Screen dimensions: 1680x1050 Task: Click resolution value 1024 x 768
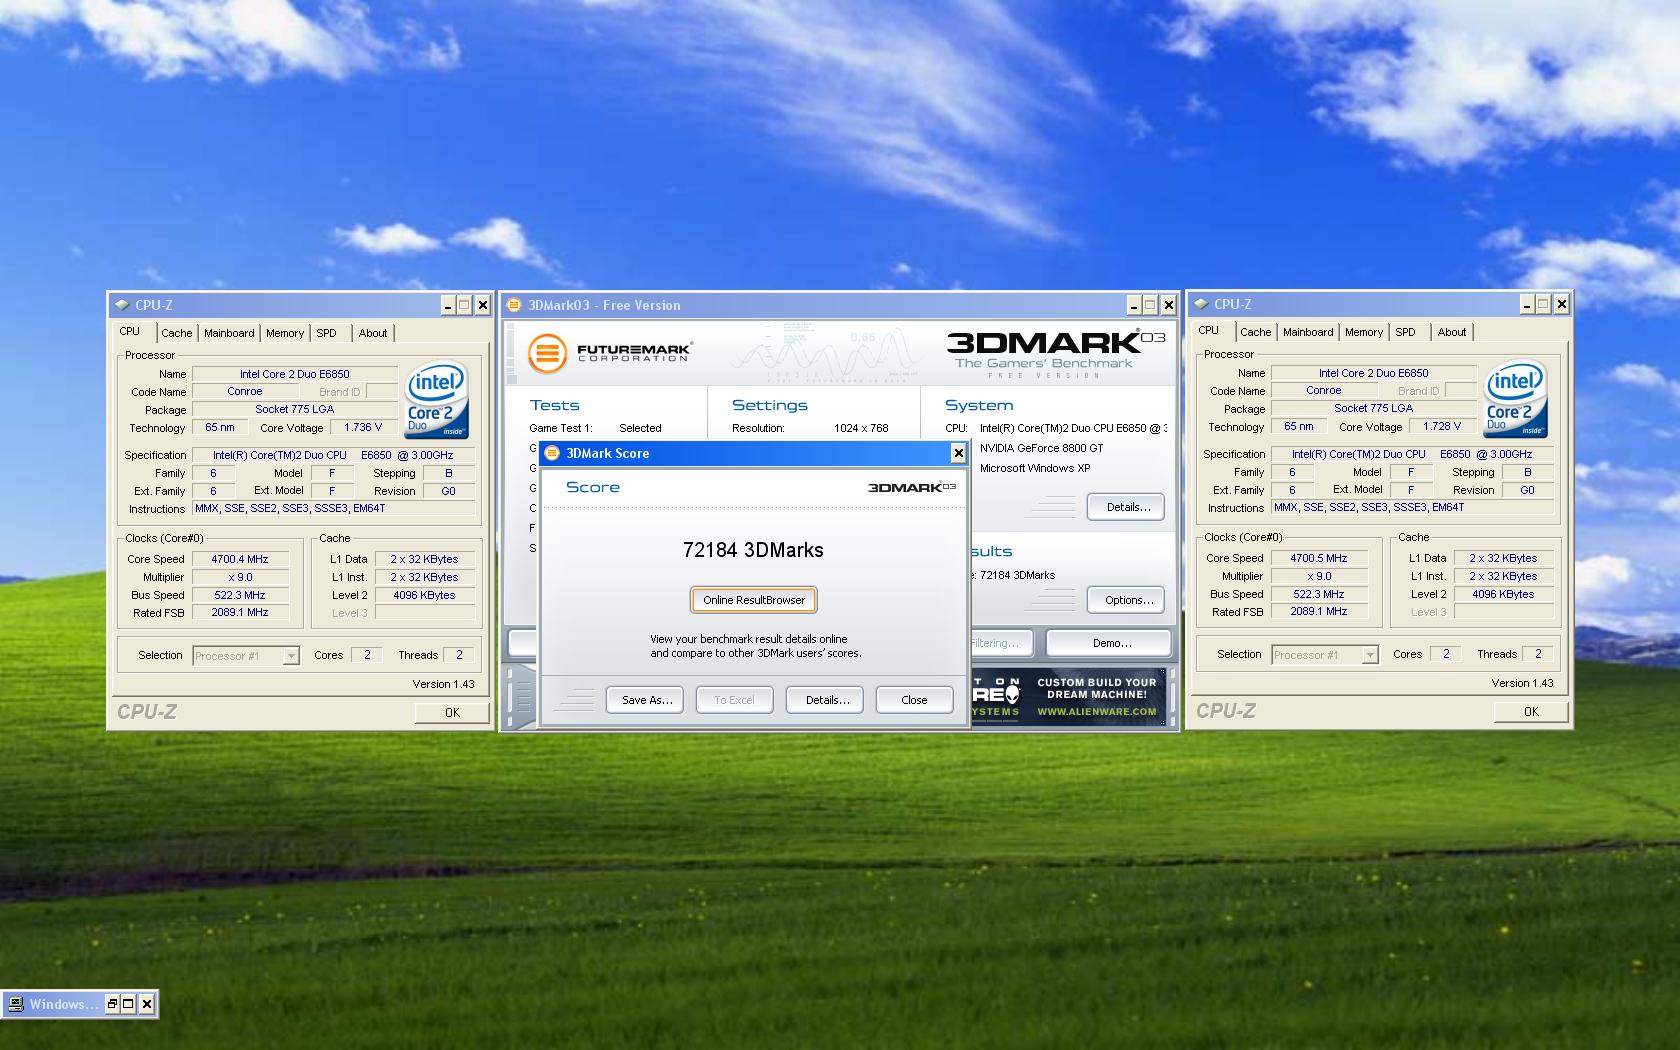click(861, 428)
